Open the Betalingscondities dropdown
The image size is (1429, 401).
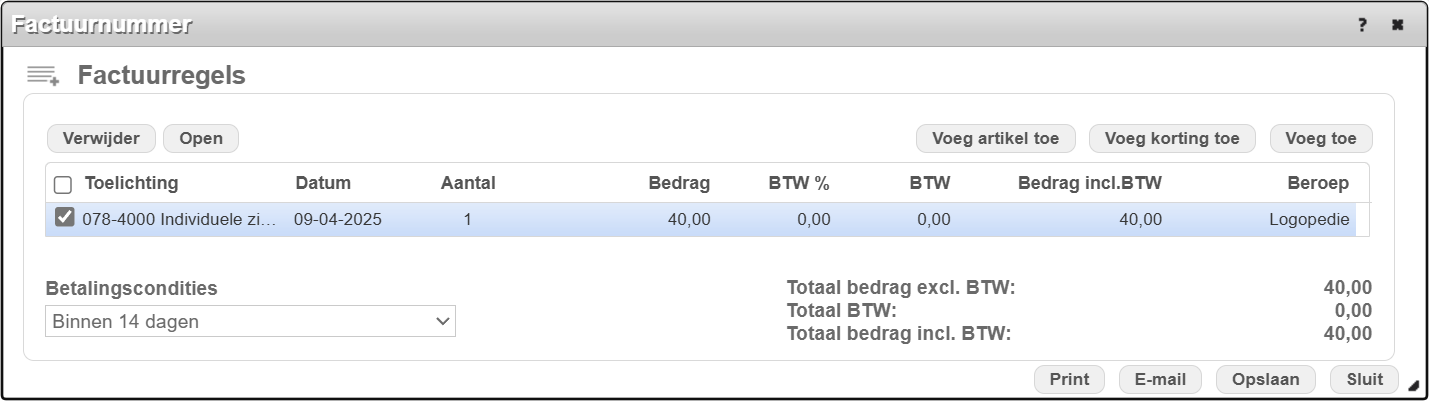pyautogui.click(x=250, y=321)
